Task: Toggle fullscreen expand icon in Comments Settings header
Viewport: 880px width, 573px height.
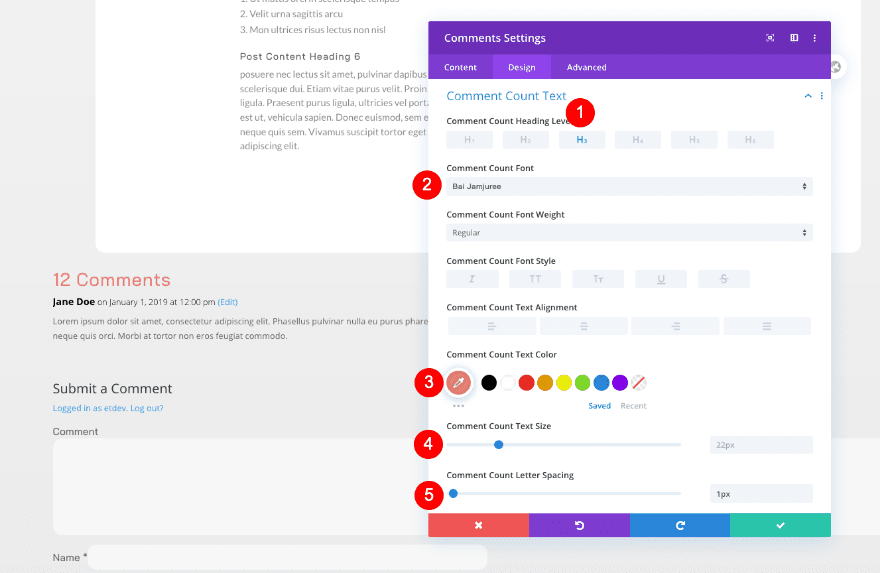Action: point(770,38)
